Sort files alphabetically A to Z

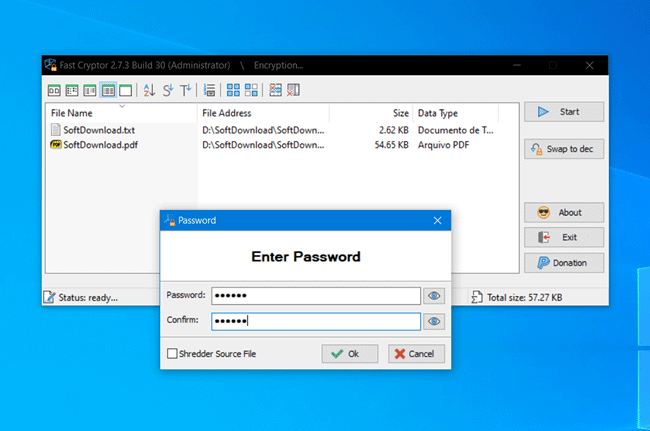pos(149,90)
